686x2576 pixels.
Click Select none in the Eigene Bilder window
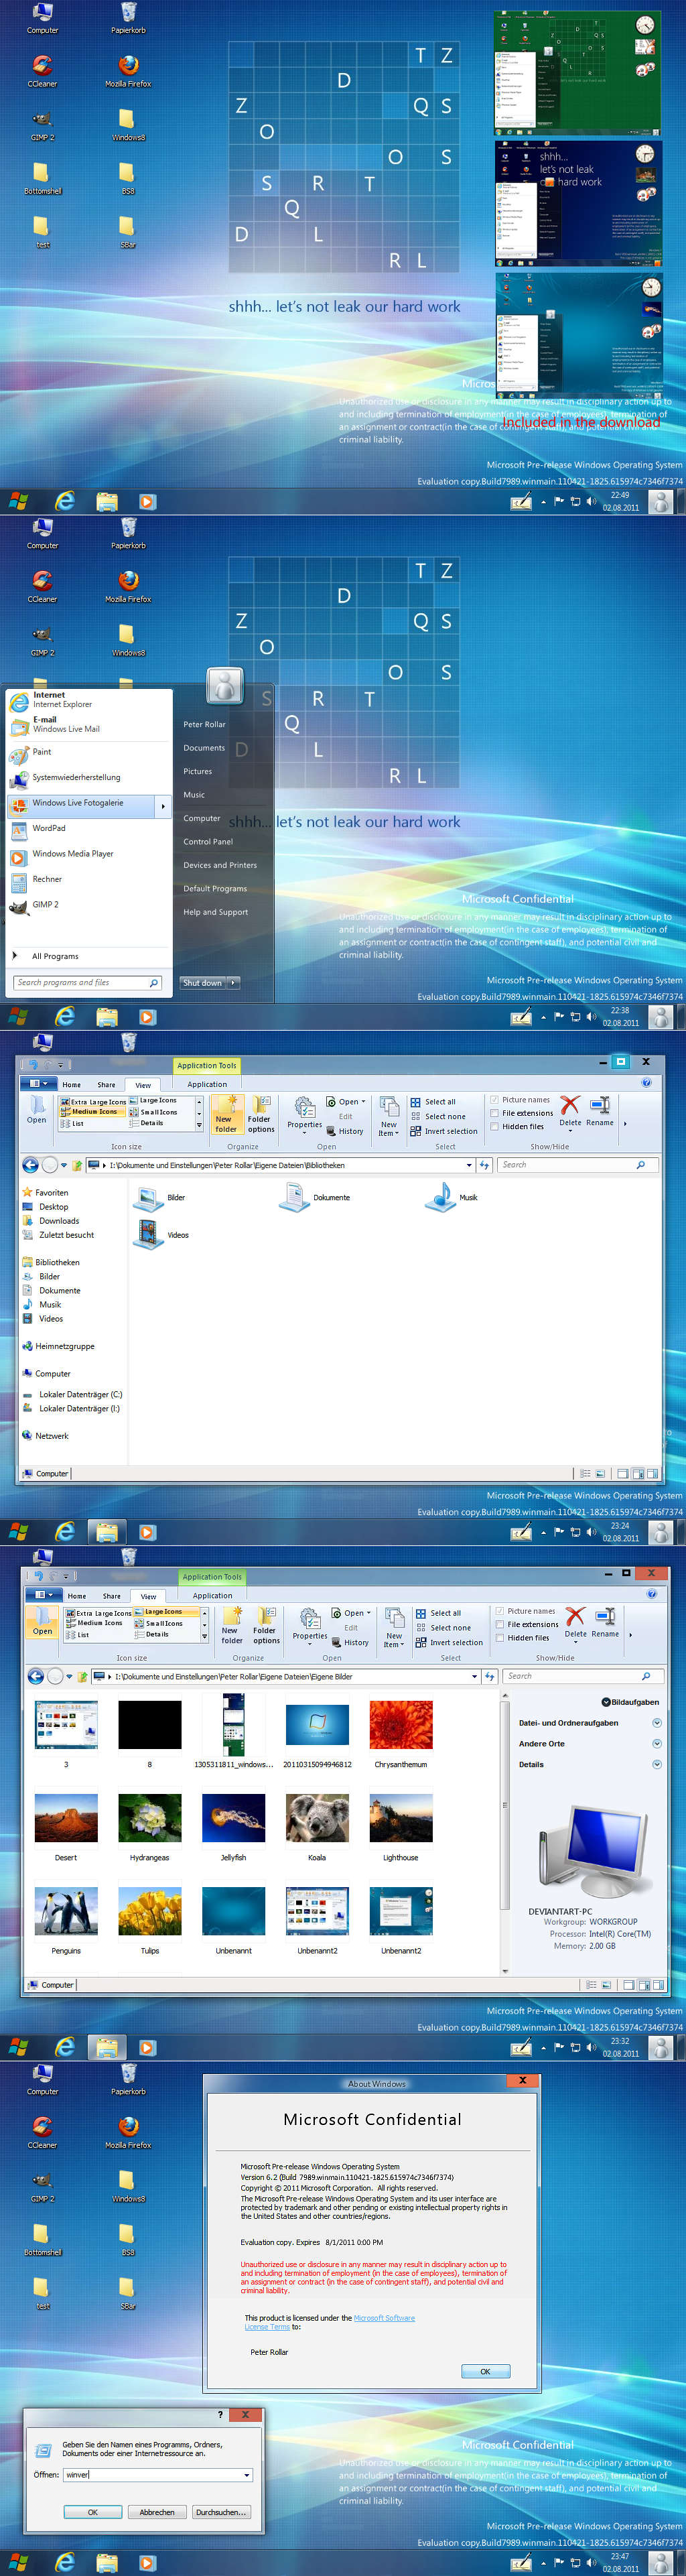point(443,1628)
